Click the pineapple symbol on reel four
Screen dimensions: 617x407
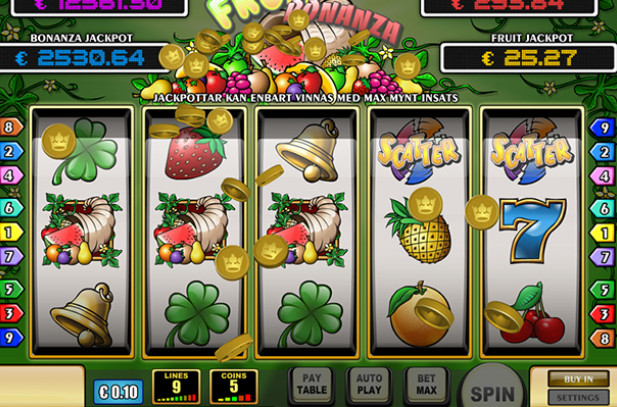pyautogui.click(x=419, y=231)
